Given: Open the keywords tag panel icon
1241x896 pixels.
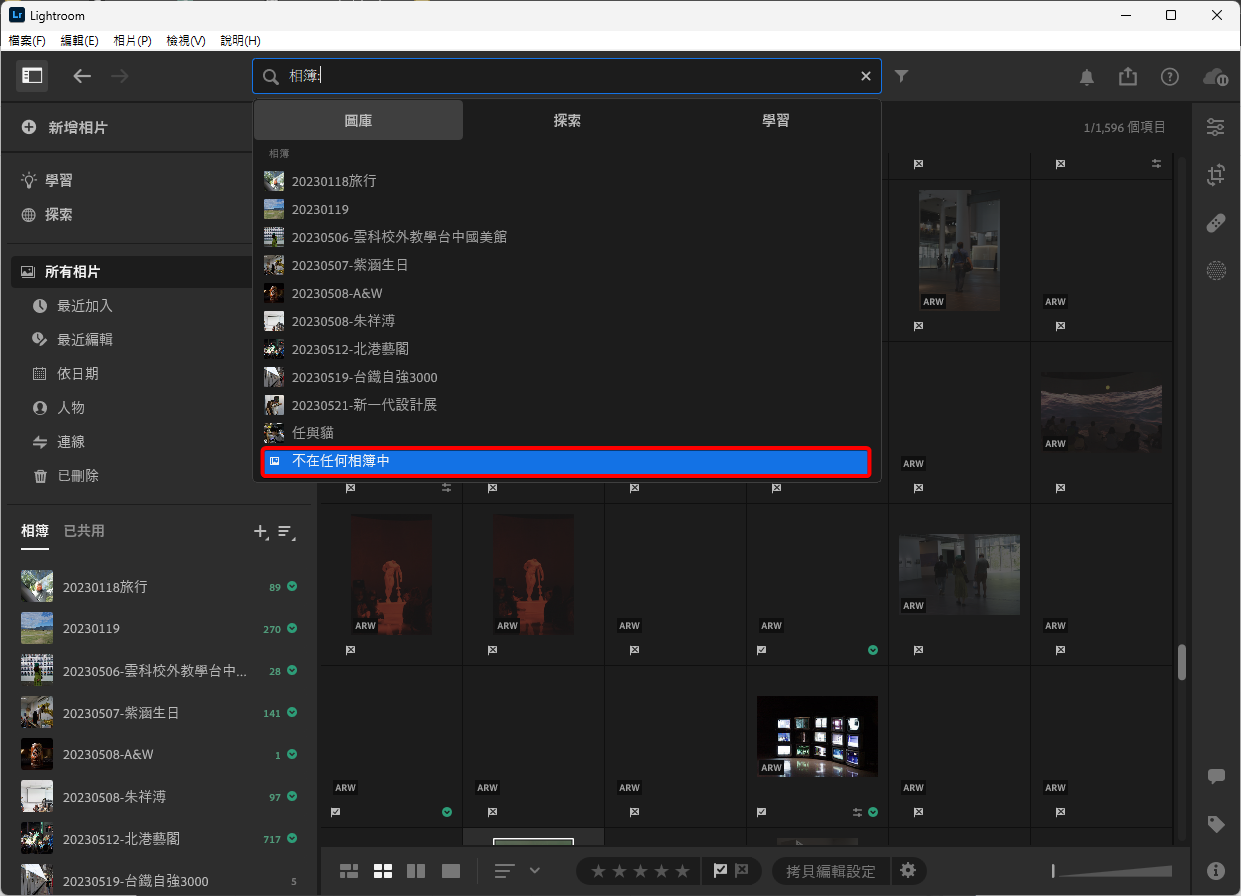Looking at the screenshot, I should click(x=1215, y=824).
